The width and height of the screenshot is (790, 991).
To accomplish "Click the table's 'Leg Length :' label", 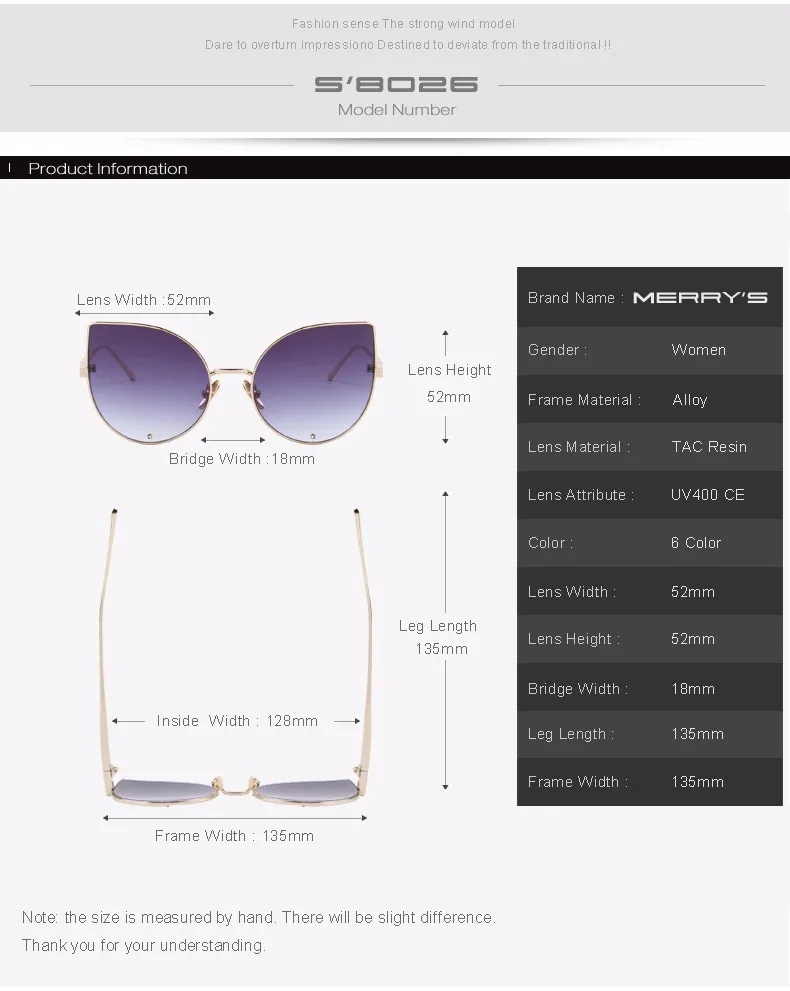I will point(571,734).
